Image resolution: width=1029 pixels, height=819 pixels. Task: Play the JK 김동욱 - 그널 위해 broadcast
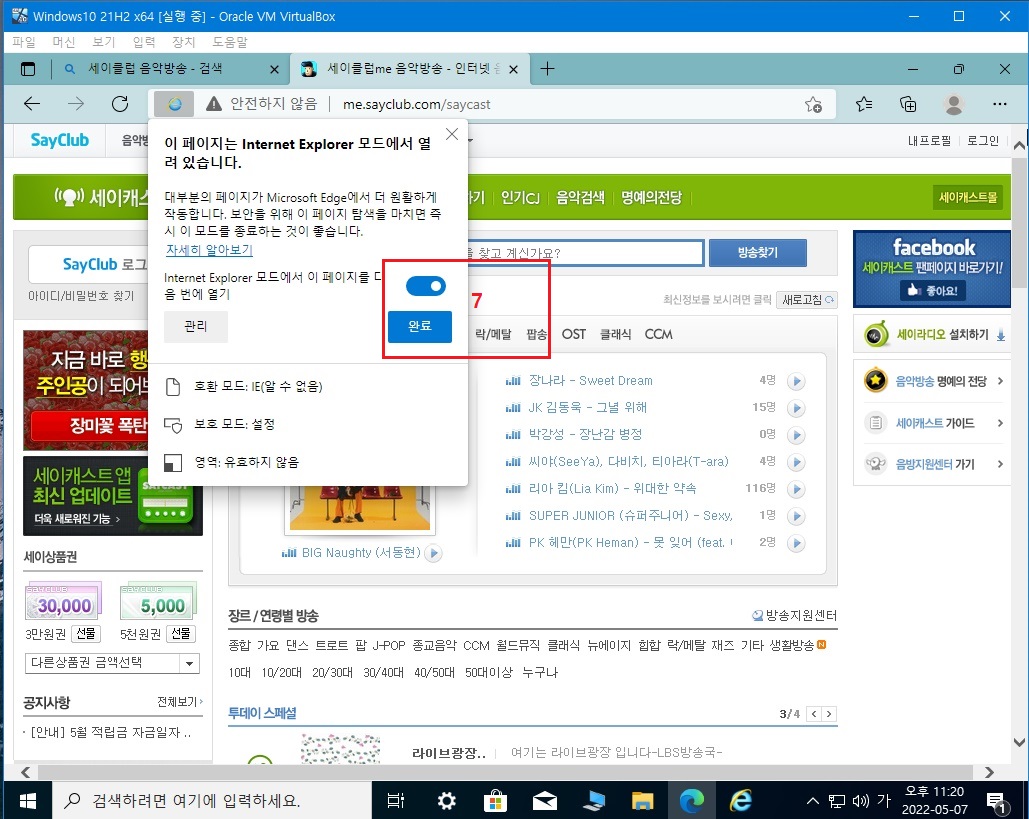coord(796,408)
